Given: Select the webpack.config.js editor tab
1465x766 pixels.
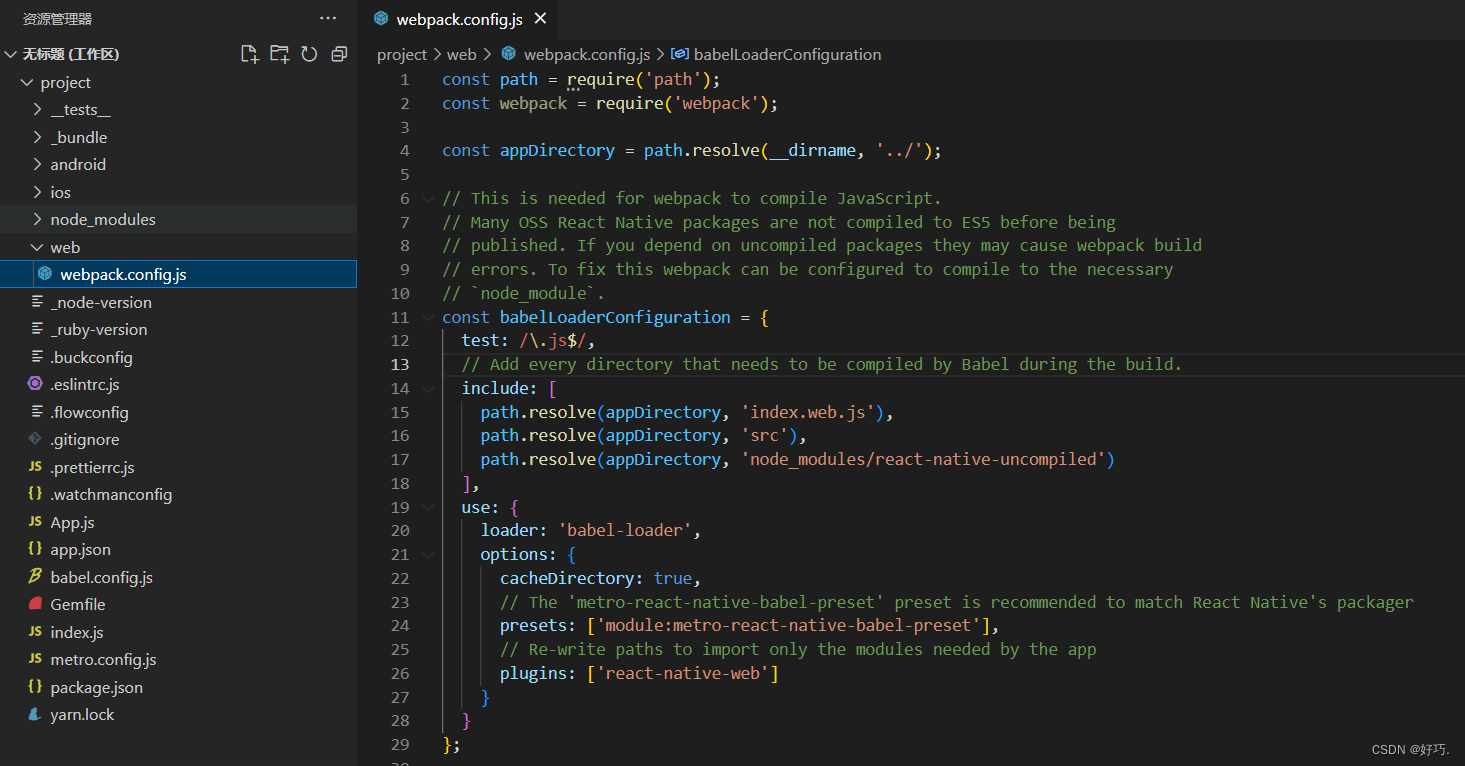Looking at the screenshot, I should [461, 19].
